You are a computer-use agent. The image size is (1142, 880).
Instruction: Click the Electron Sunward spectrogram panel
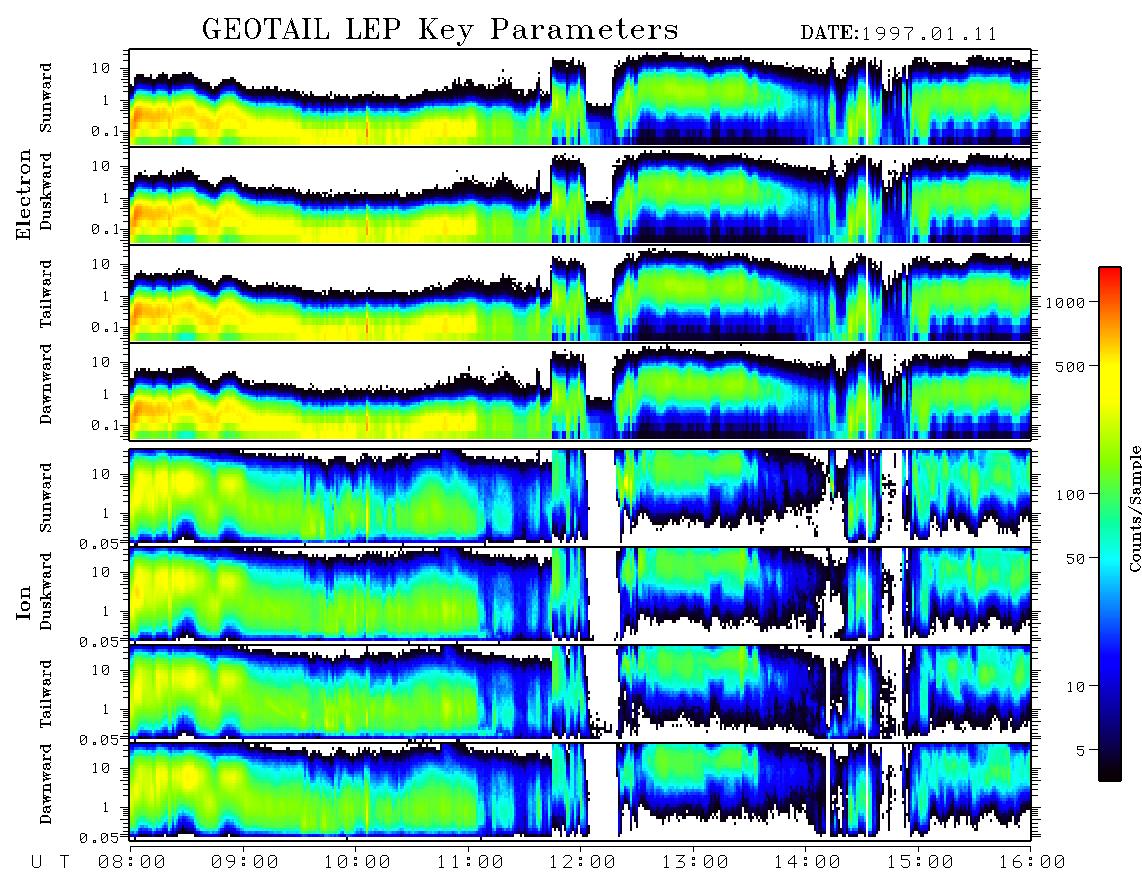point(580,97)
